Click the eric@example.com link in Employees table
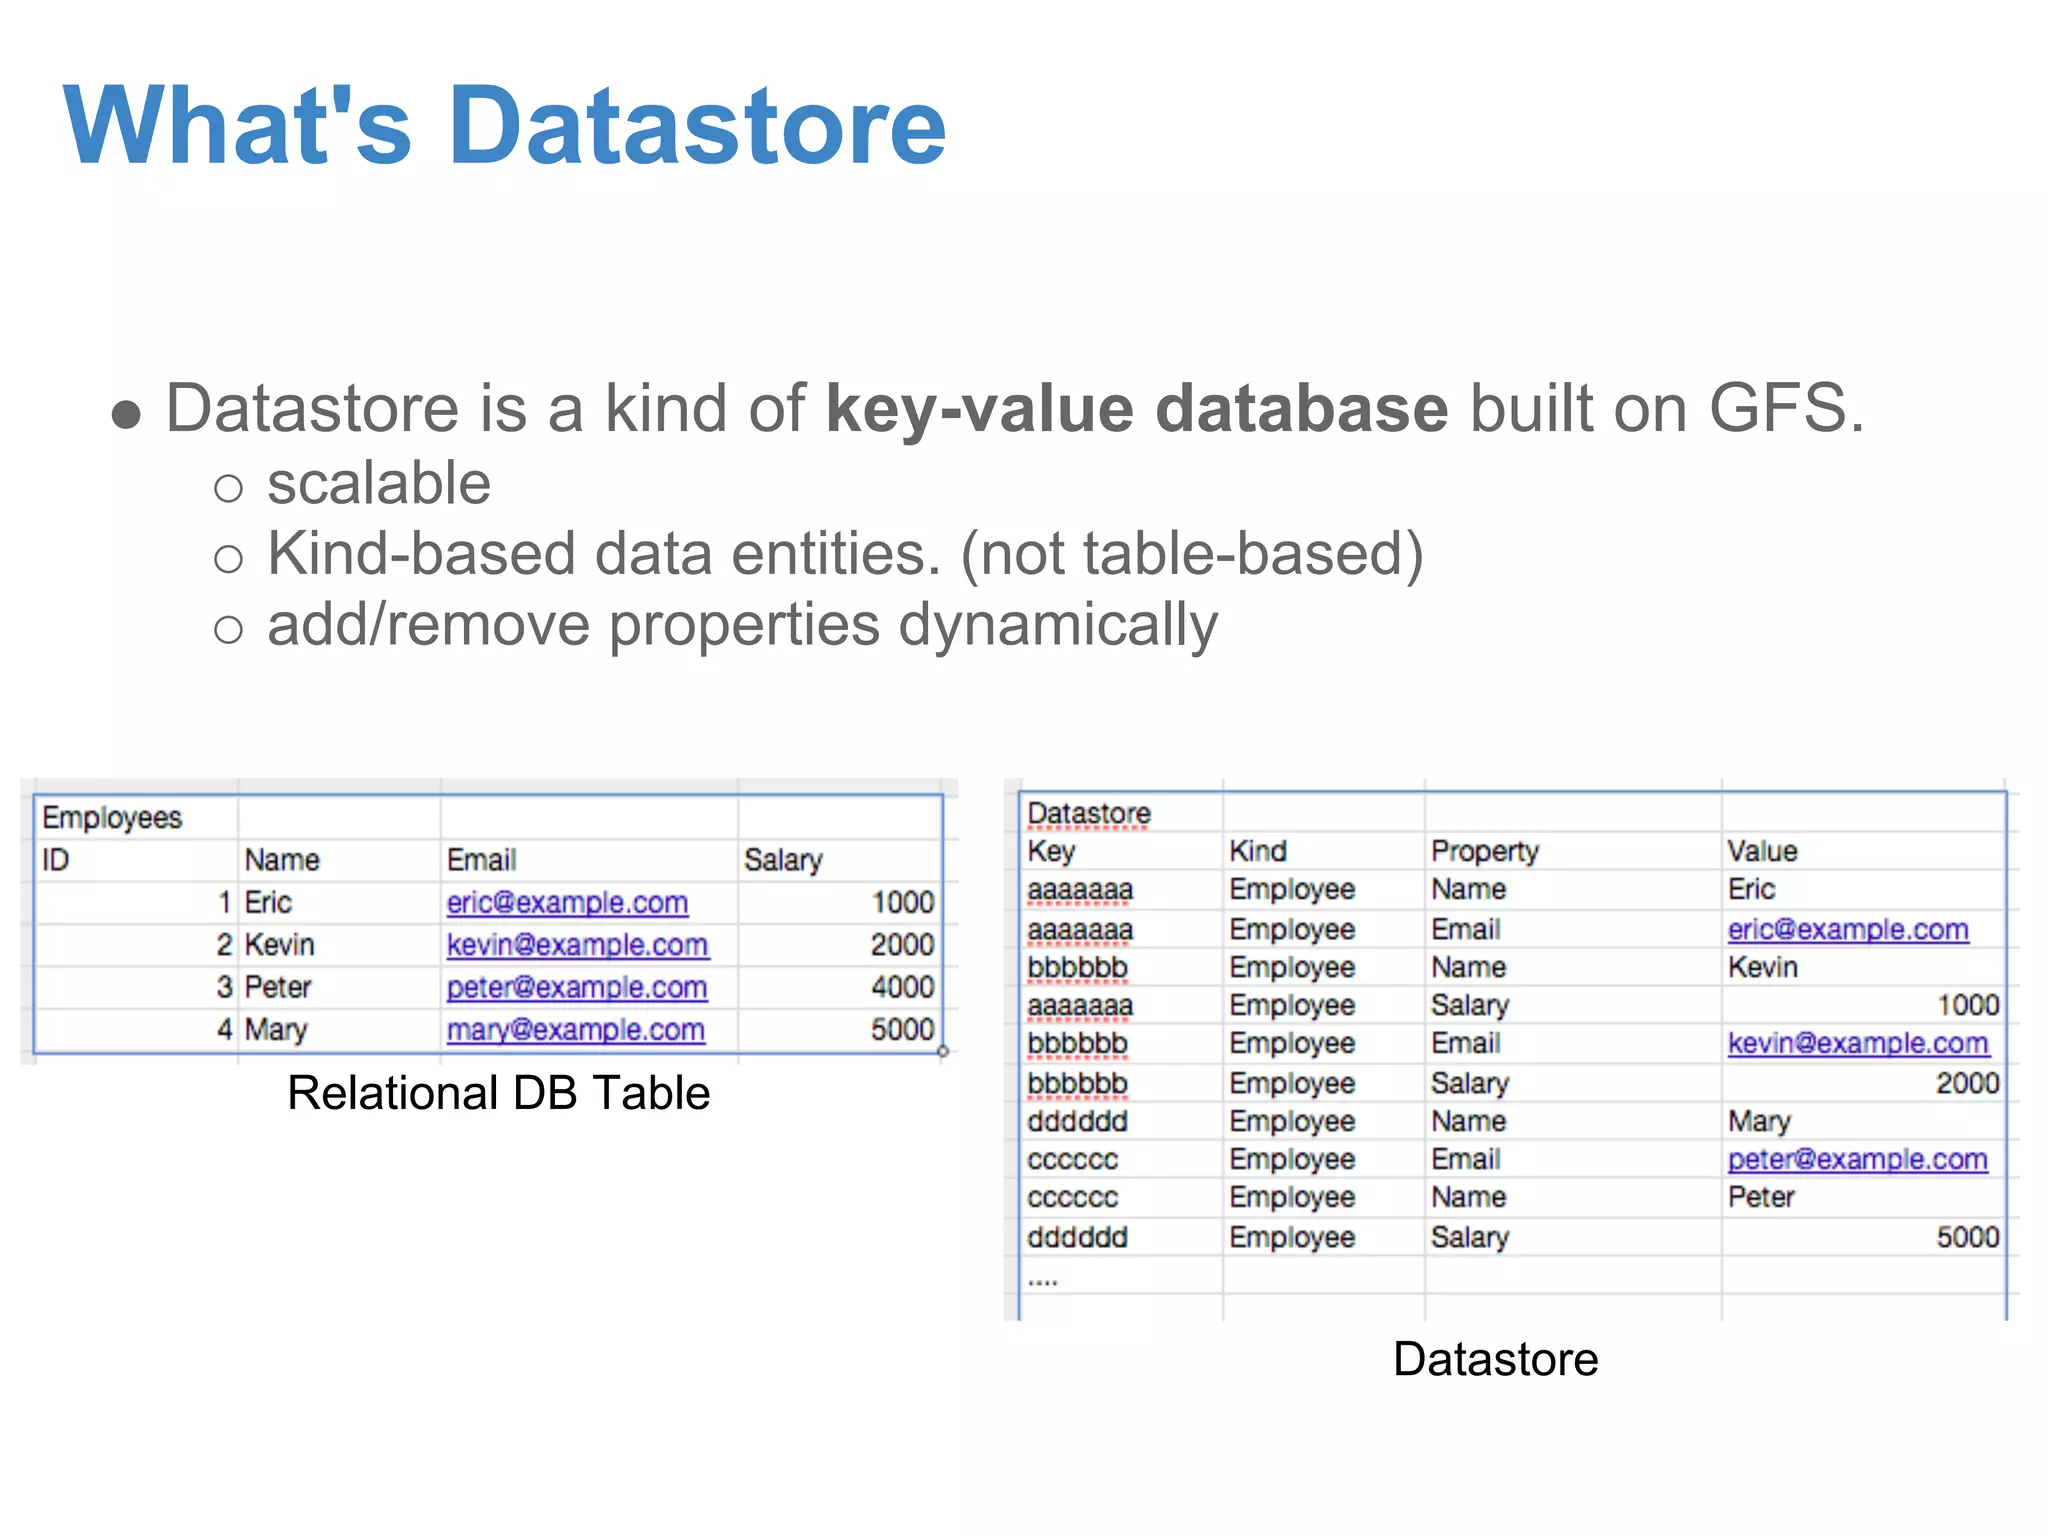 pyautogui.click(x=567, y=902)
